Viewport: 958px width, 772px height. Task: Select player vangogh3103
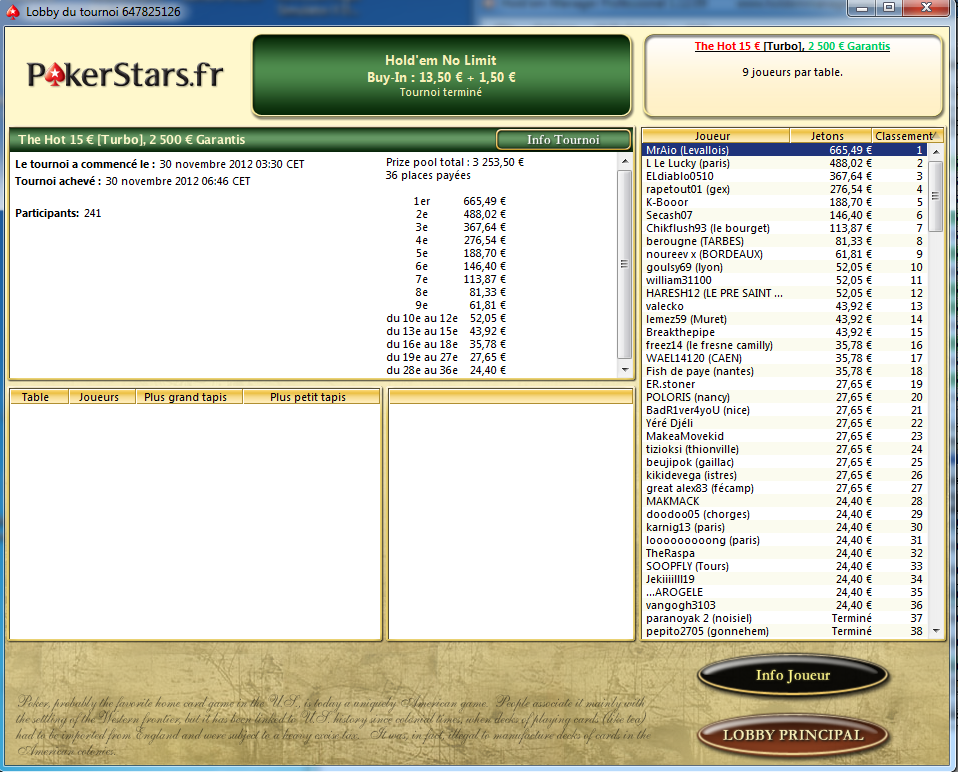(785, 606)
